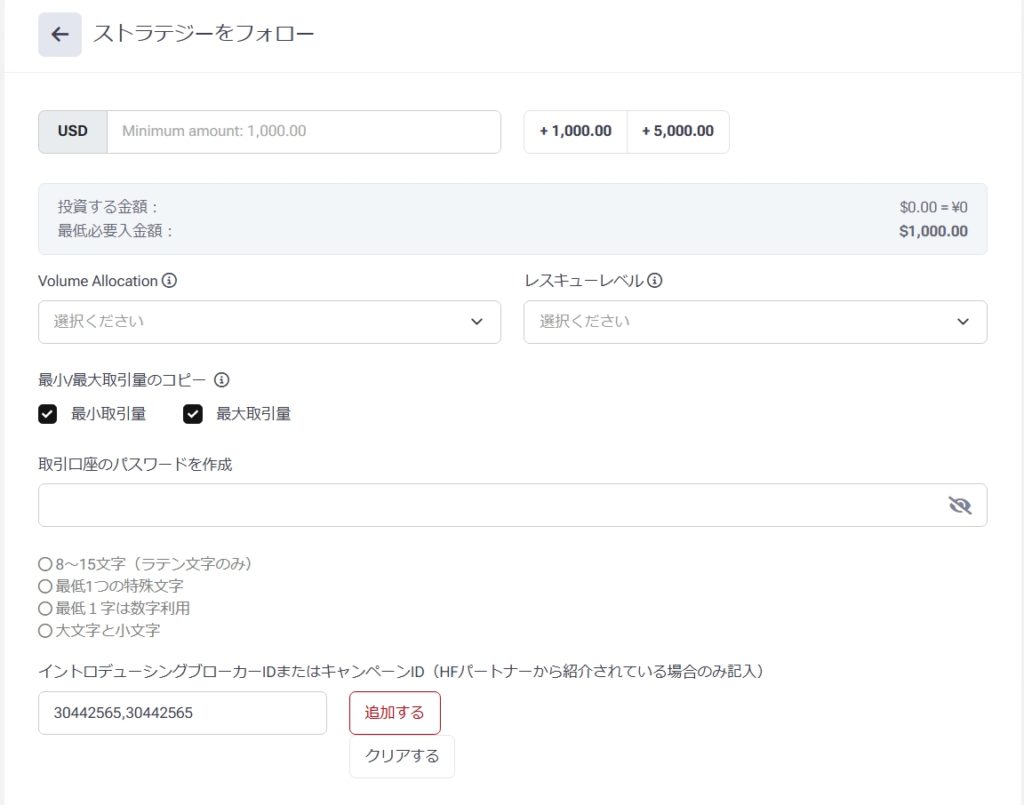Image resolution: width=1024 pixels, height=805 pixels.
Task: Select the 大文字と小文字 requirement circle
Action: tap(44, 631)
